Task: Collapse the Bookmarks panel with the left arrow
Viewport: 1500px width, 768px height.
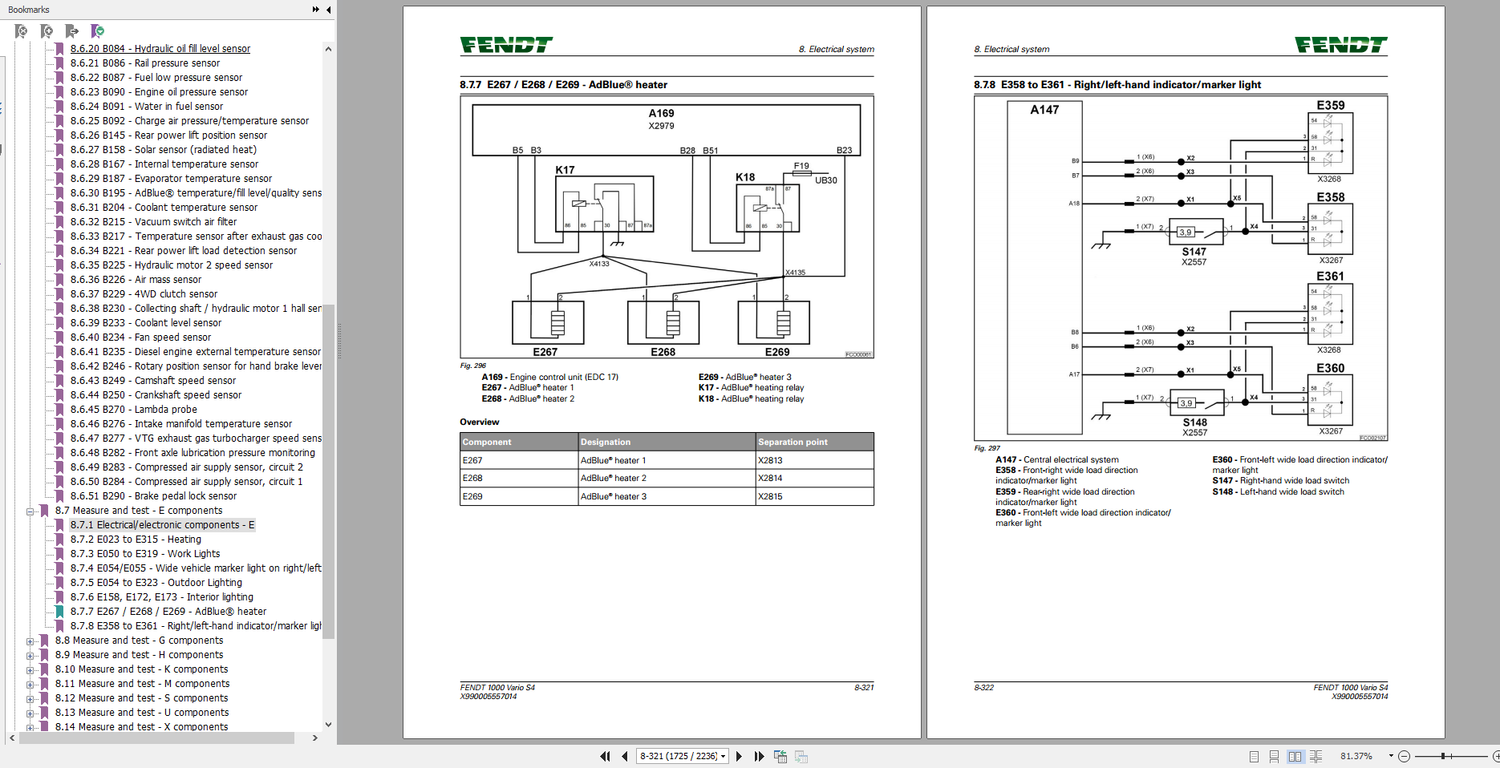Action: [x=328, y=9]
